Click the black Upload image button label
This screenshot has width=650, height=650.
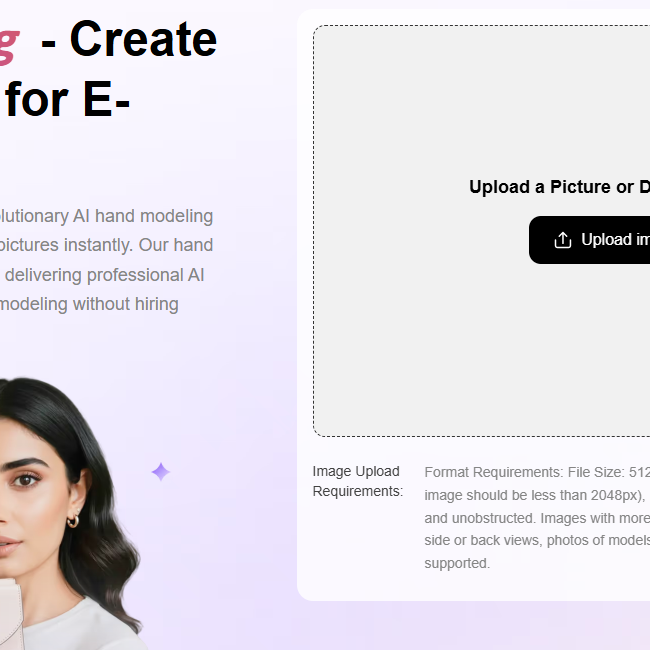[x=615, y=240]
